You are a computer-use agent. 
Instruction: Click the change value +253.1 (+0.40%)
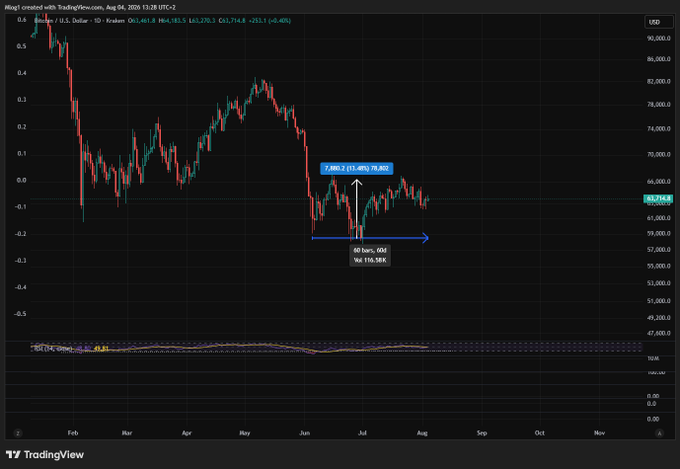(x=270, y=20)
